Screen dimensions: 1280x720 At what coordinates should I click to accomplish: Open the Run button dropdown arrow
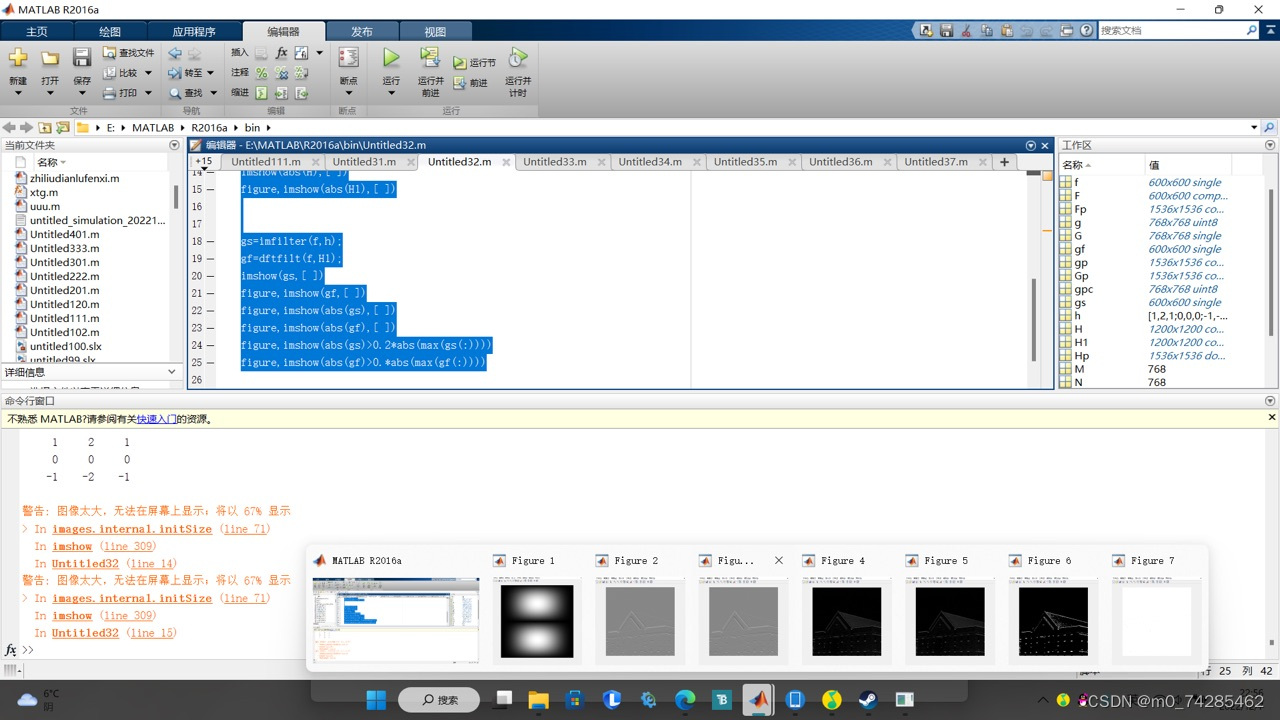pos(390,92)
